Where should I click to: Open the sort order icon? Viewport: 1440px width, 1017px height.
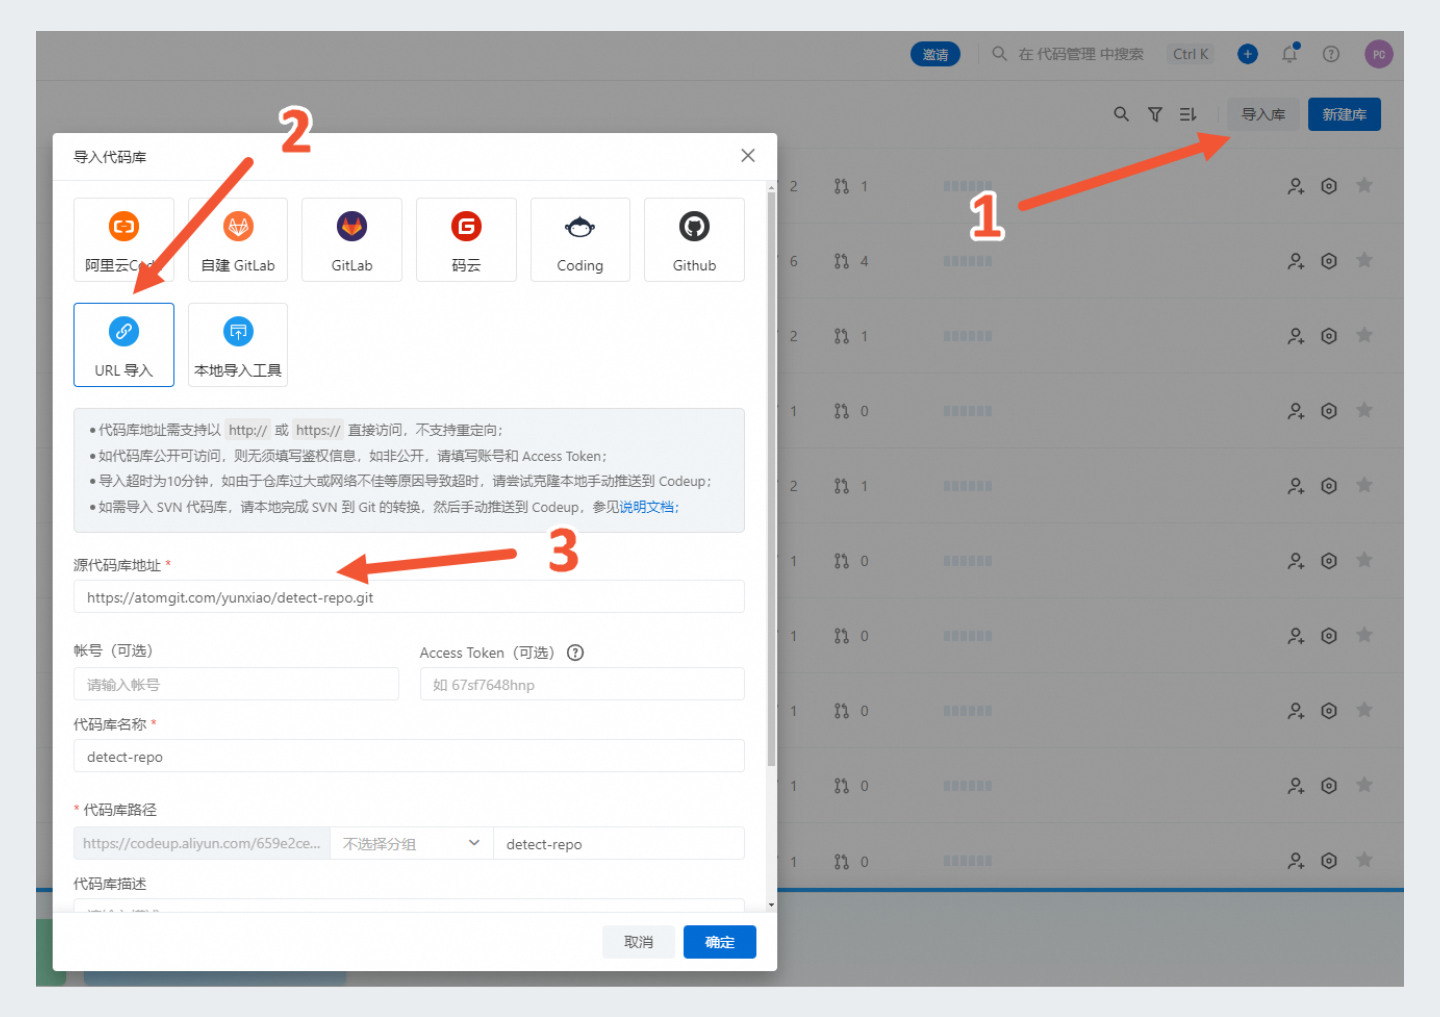pos(1188,114)
